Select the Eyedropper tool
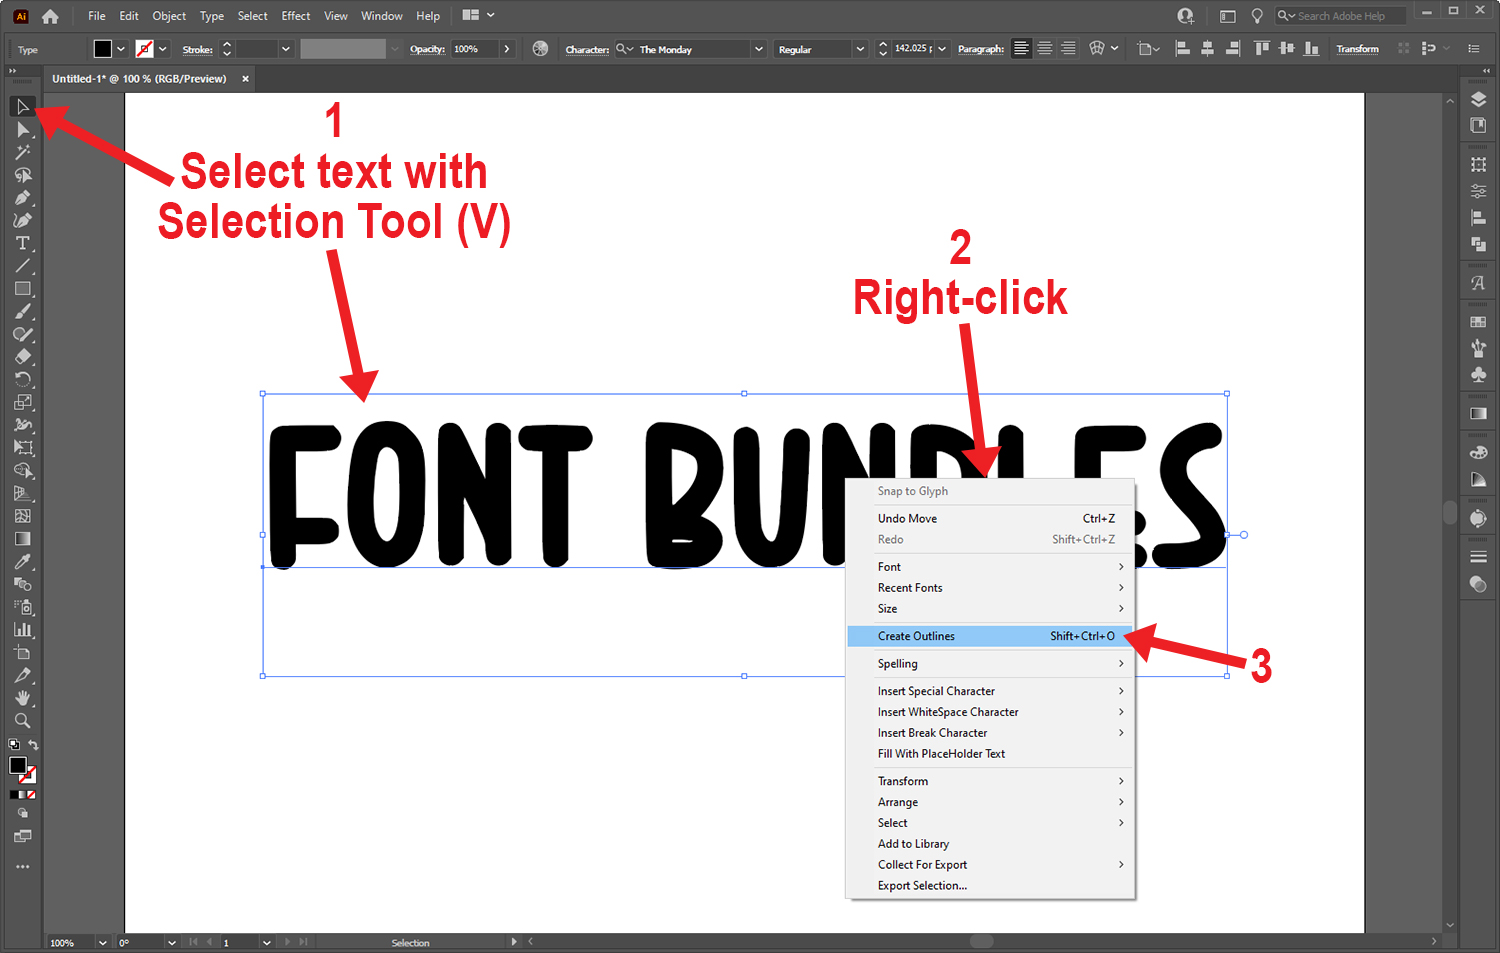 click(x=22, y=562)
